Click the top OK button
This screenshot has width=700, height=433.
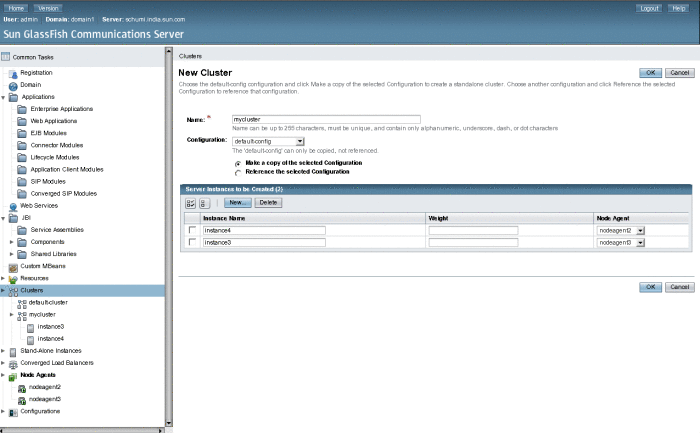click(650, 73)
